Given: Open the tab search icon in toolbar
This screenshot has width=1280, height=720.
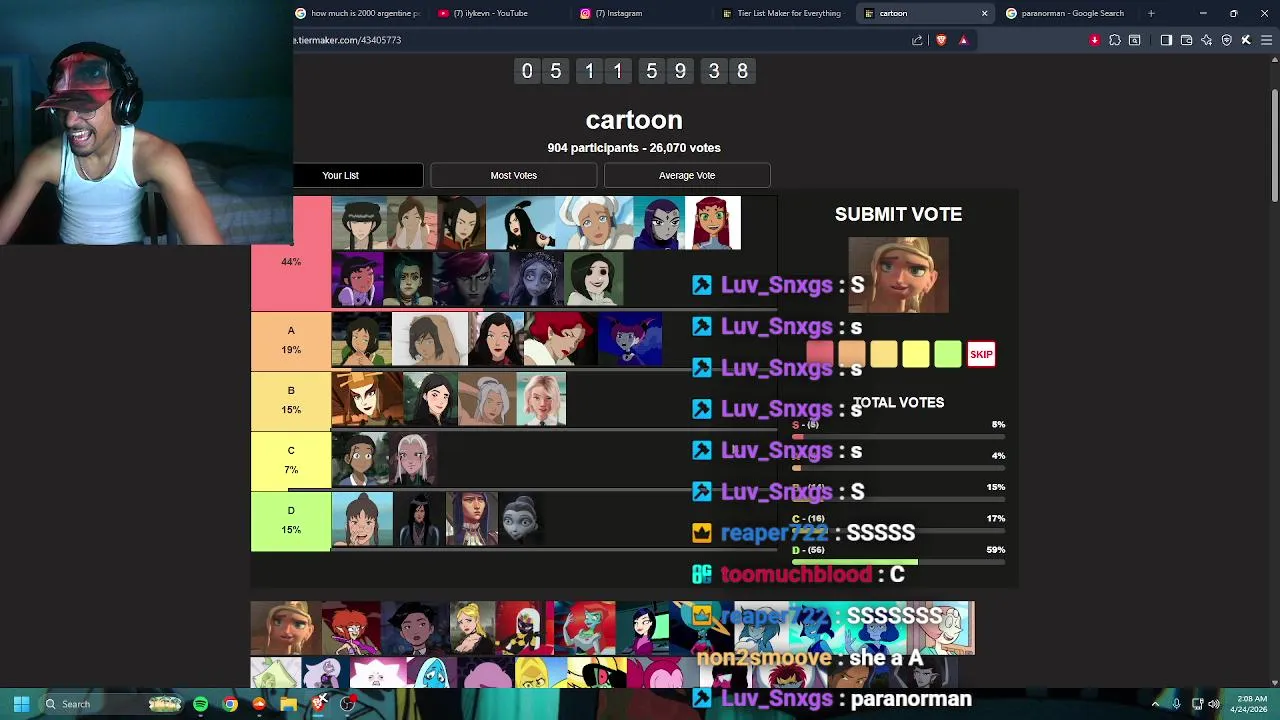Looking at the screenshot, I should pyautogui.click(x=1134, y=40).
